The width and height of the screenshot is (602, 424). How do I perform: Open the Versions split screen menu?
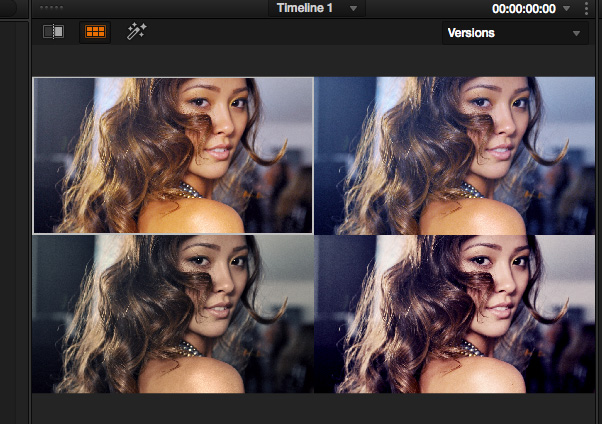505,33
